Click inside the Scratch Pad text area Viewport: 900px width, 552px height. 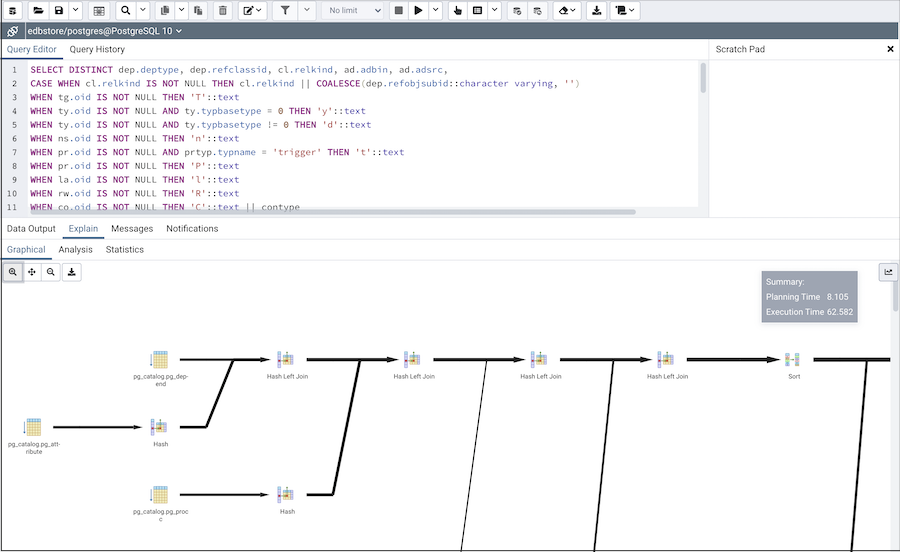(804, 138)
